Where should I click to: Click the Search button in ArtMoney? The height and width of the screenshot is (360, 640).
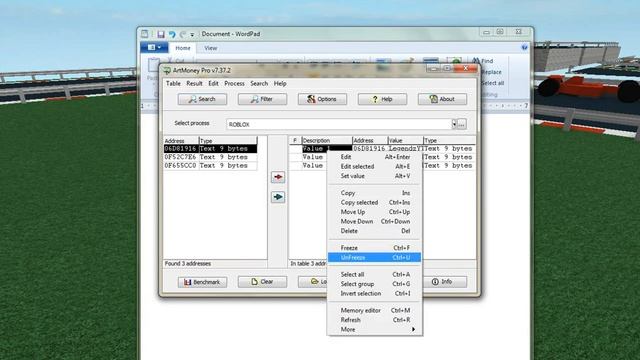[x=202, y=99]
